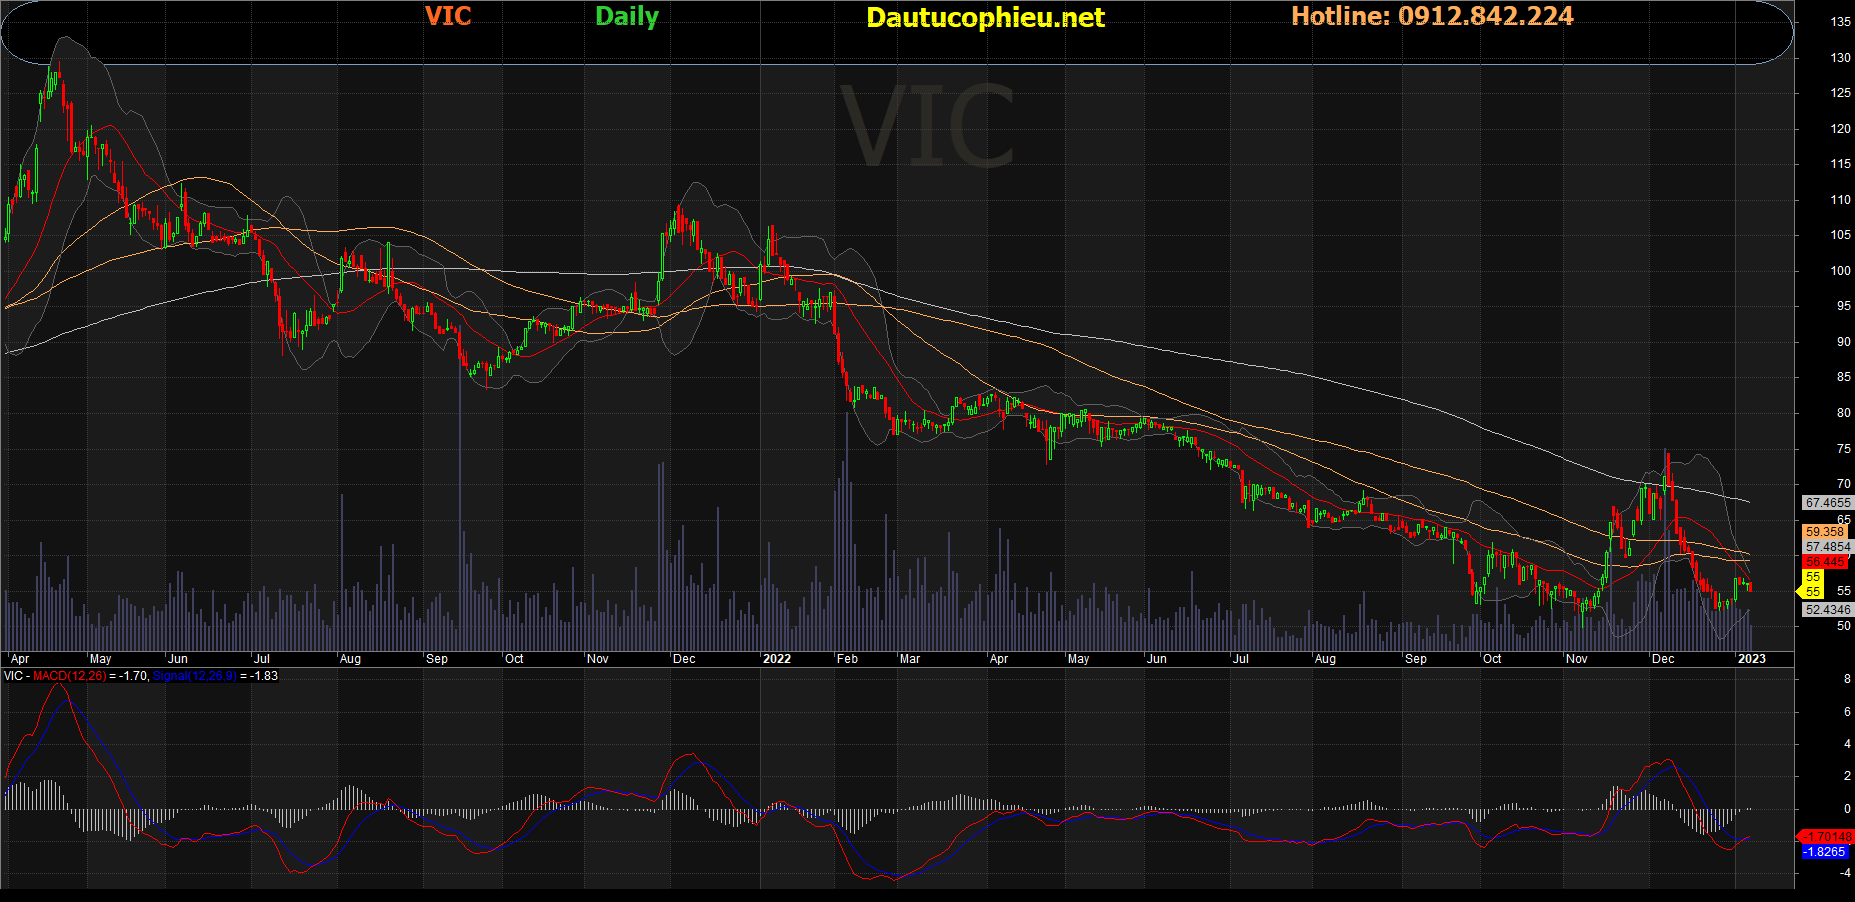
Task: Click the gray 57.4854 price tag
Action: [1827, 547]
